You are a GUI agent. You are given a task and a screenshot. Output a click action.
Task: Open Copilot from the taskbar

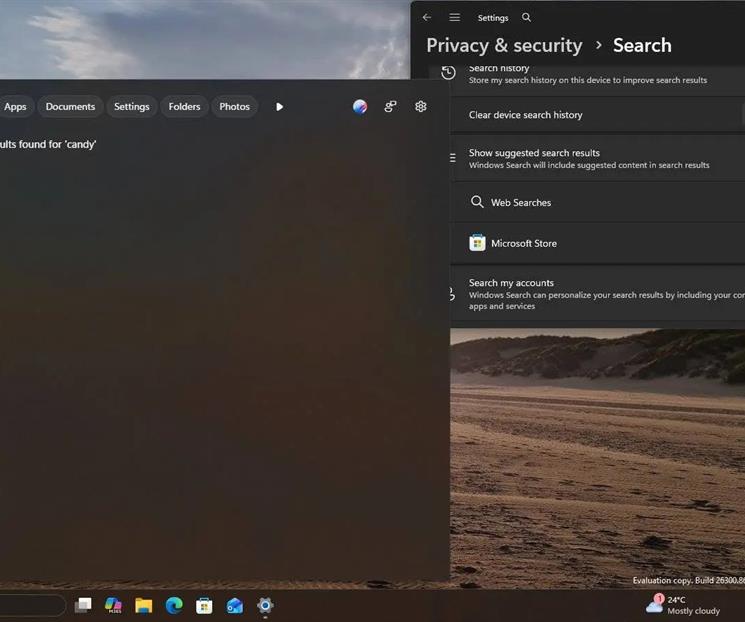coord(113,605)
